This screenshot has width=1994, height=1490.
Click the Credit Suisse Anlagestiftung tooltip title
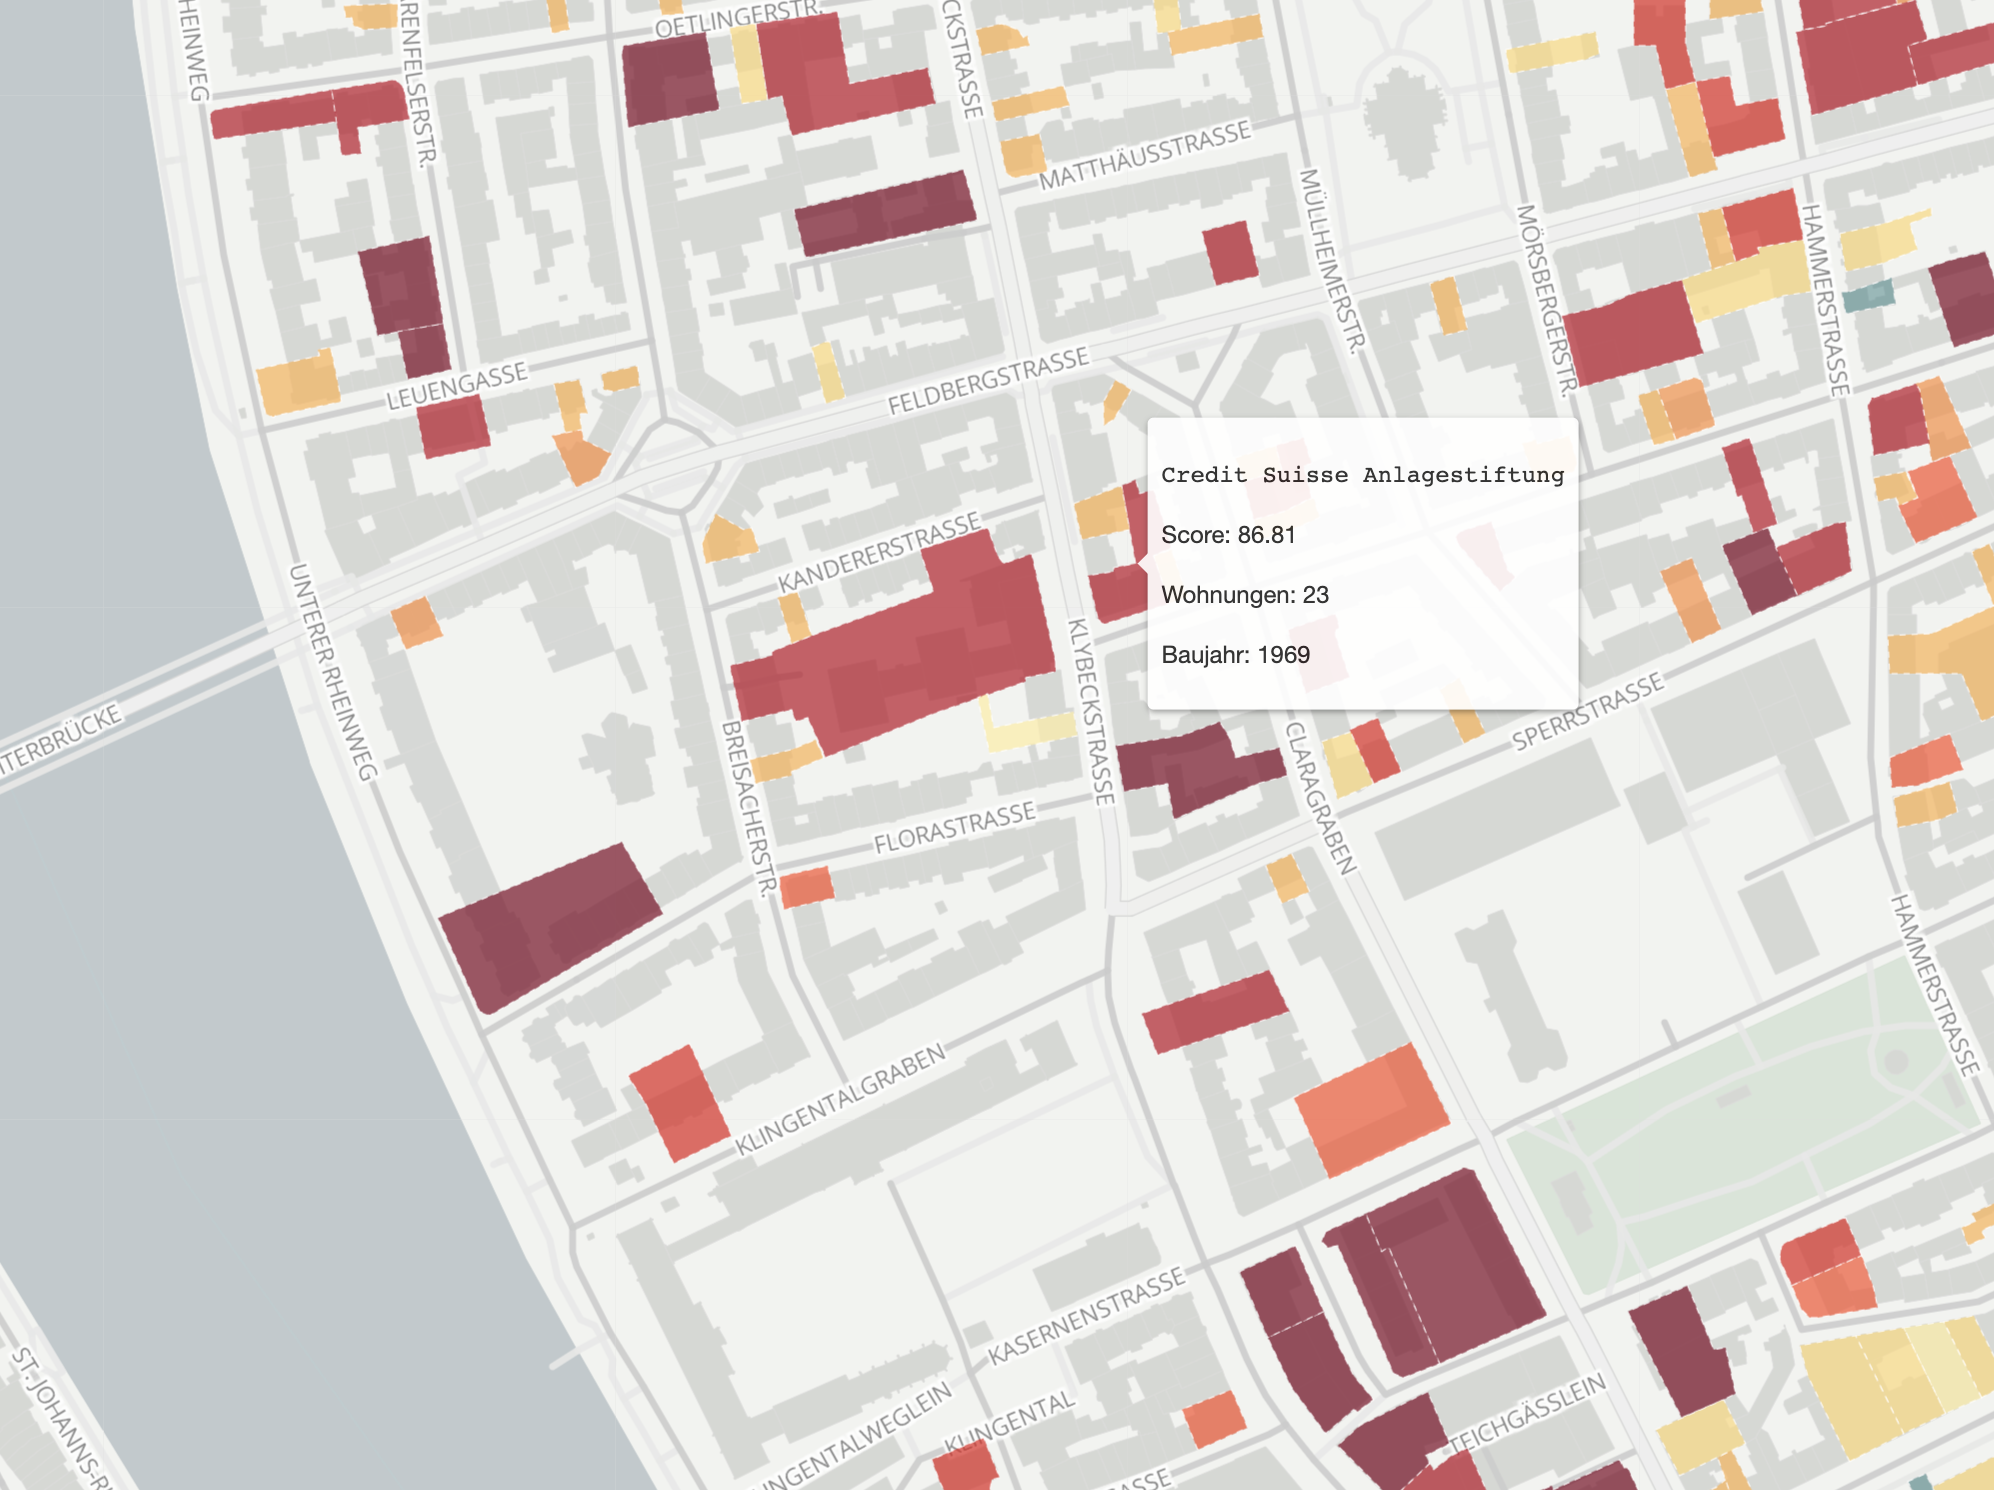point(1362,475)
